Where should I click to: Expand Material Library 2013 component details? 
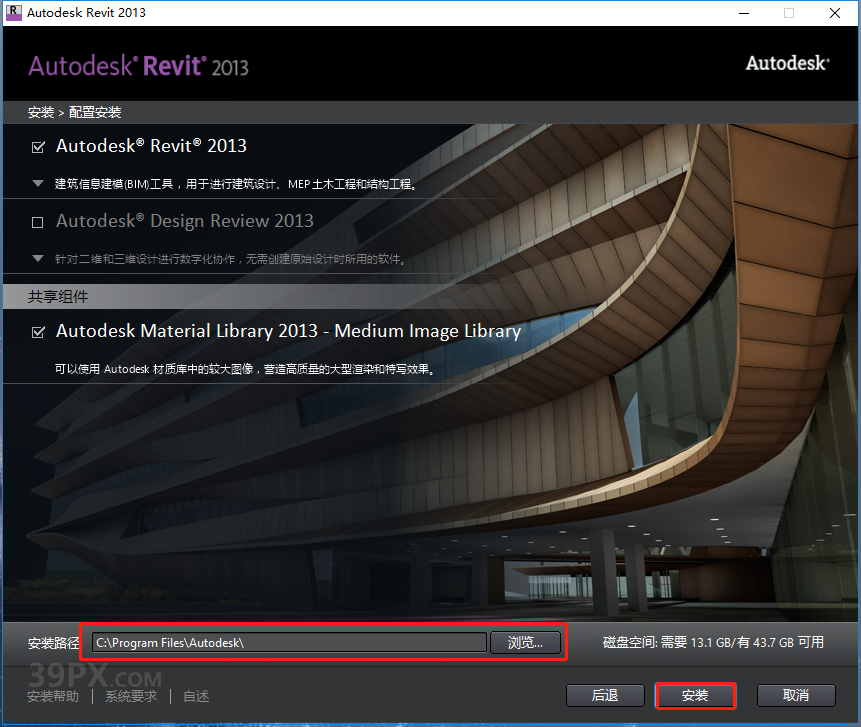pos(38,368)
